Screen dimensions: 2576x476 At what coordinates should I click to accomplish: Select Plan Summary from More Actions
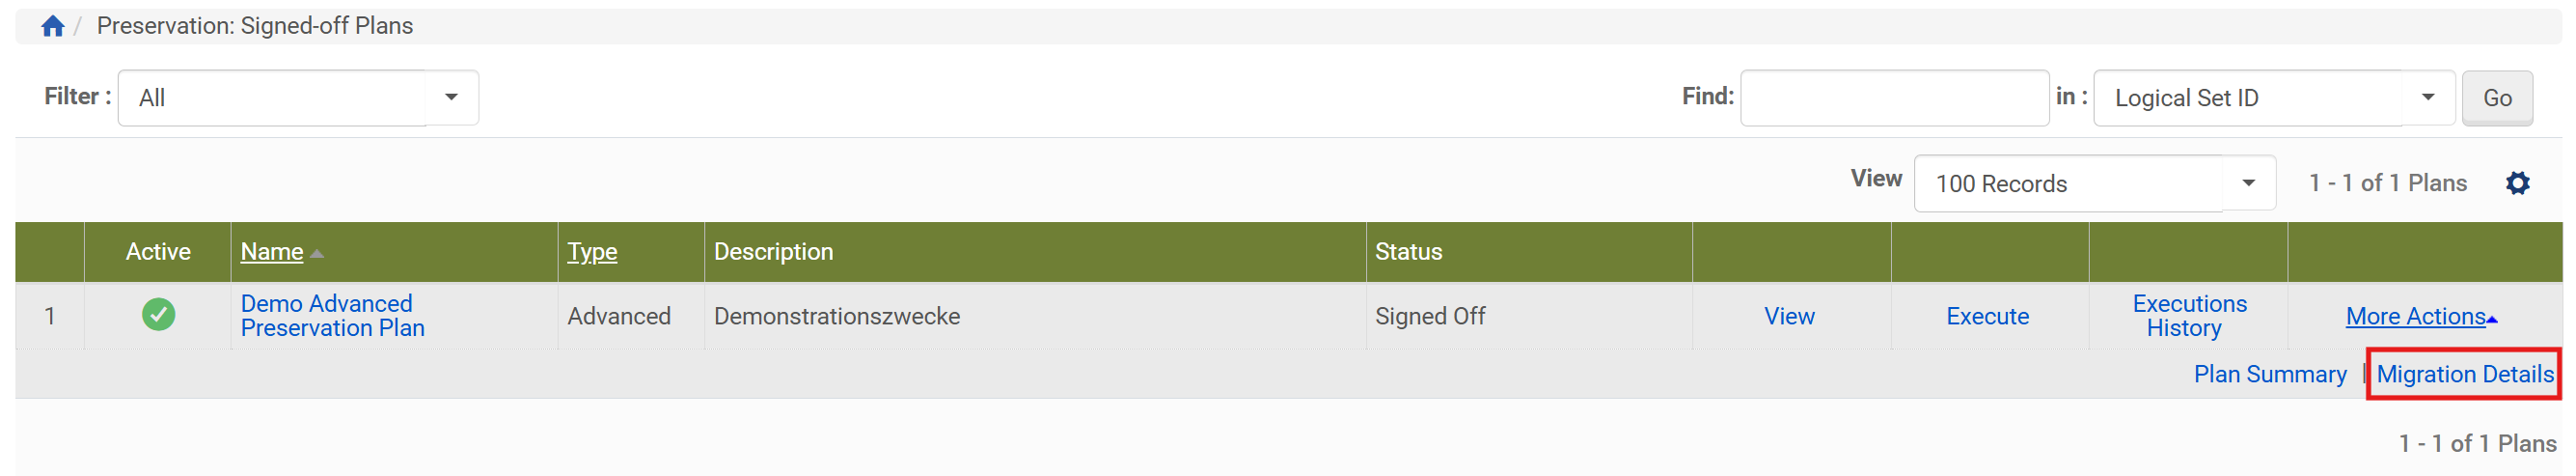[x=2269, y=374]
